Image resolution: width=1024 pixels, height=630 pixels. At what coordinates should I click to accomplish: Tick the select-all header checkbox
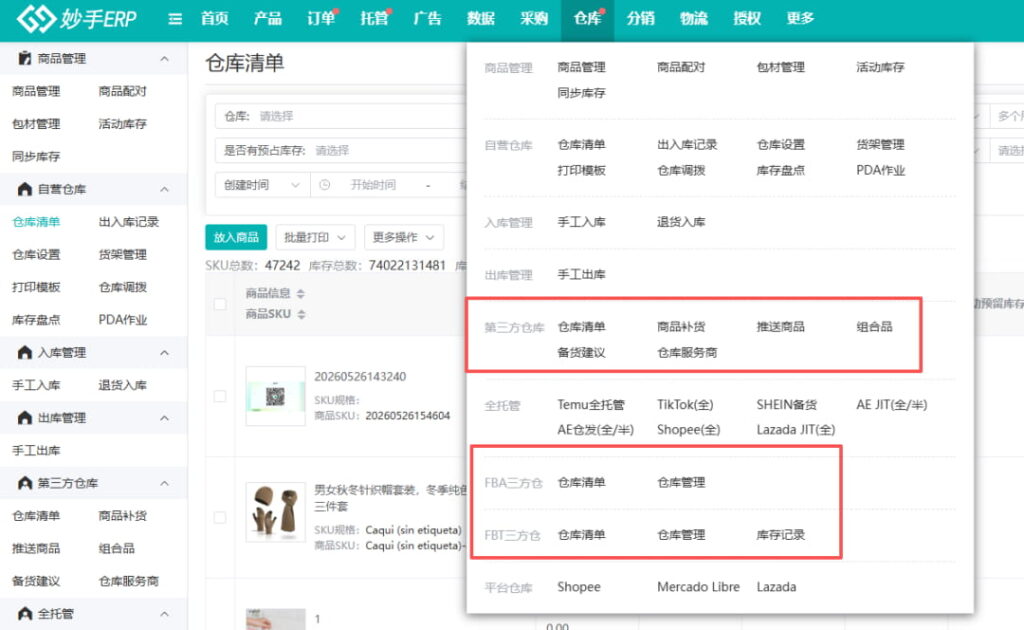point(220,304)
